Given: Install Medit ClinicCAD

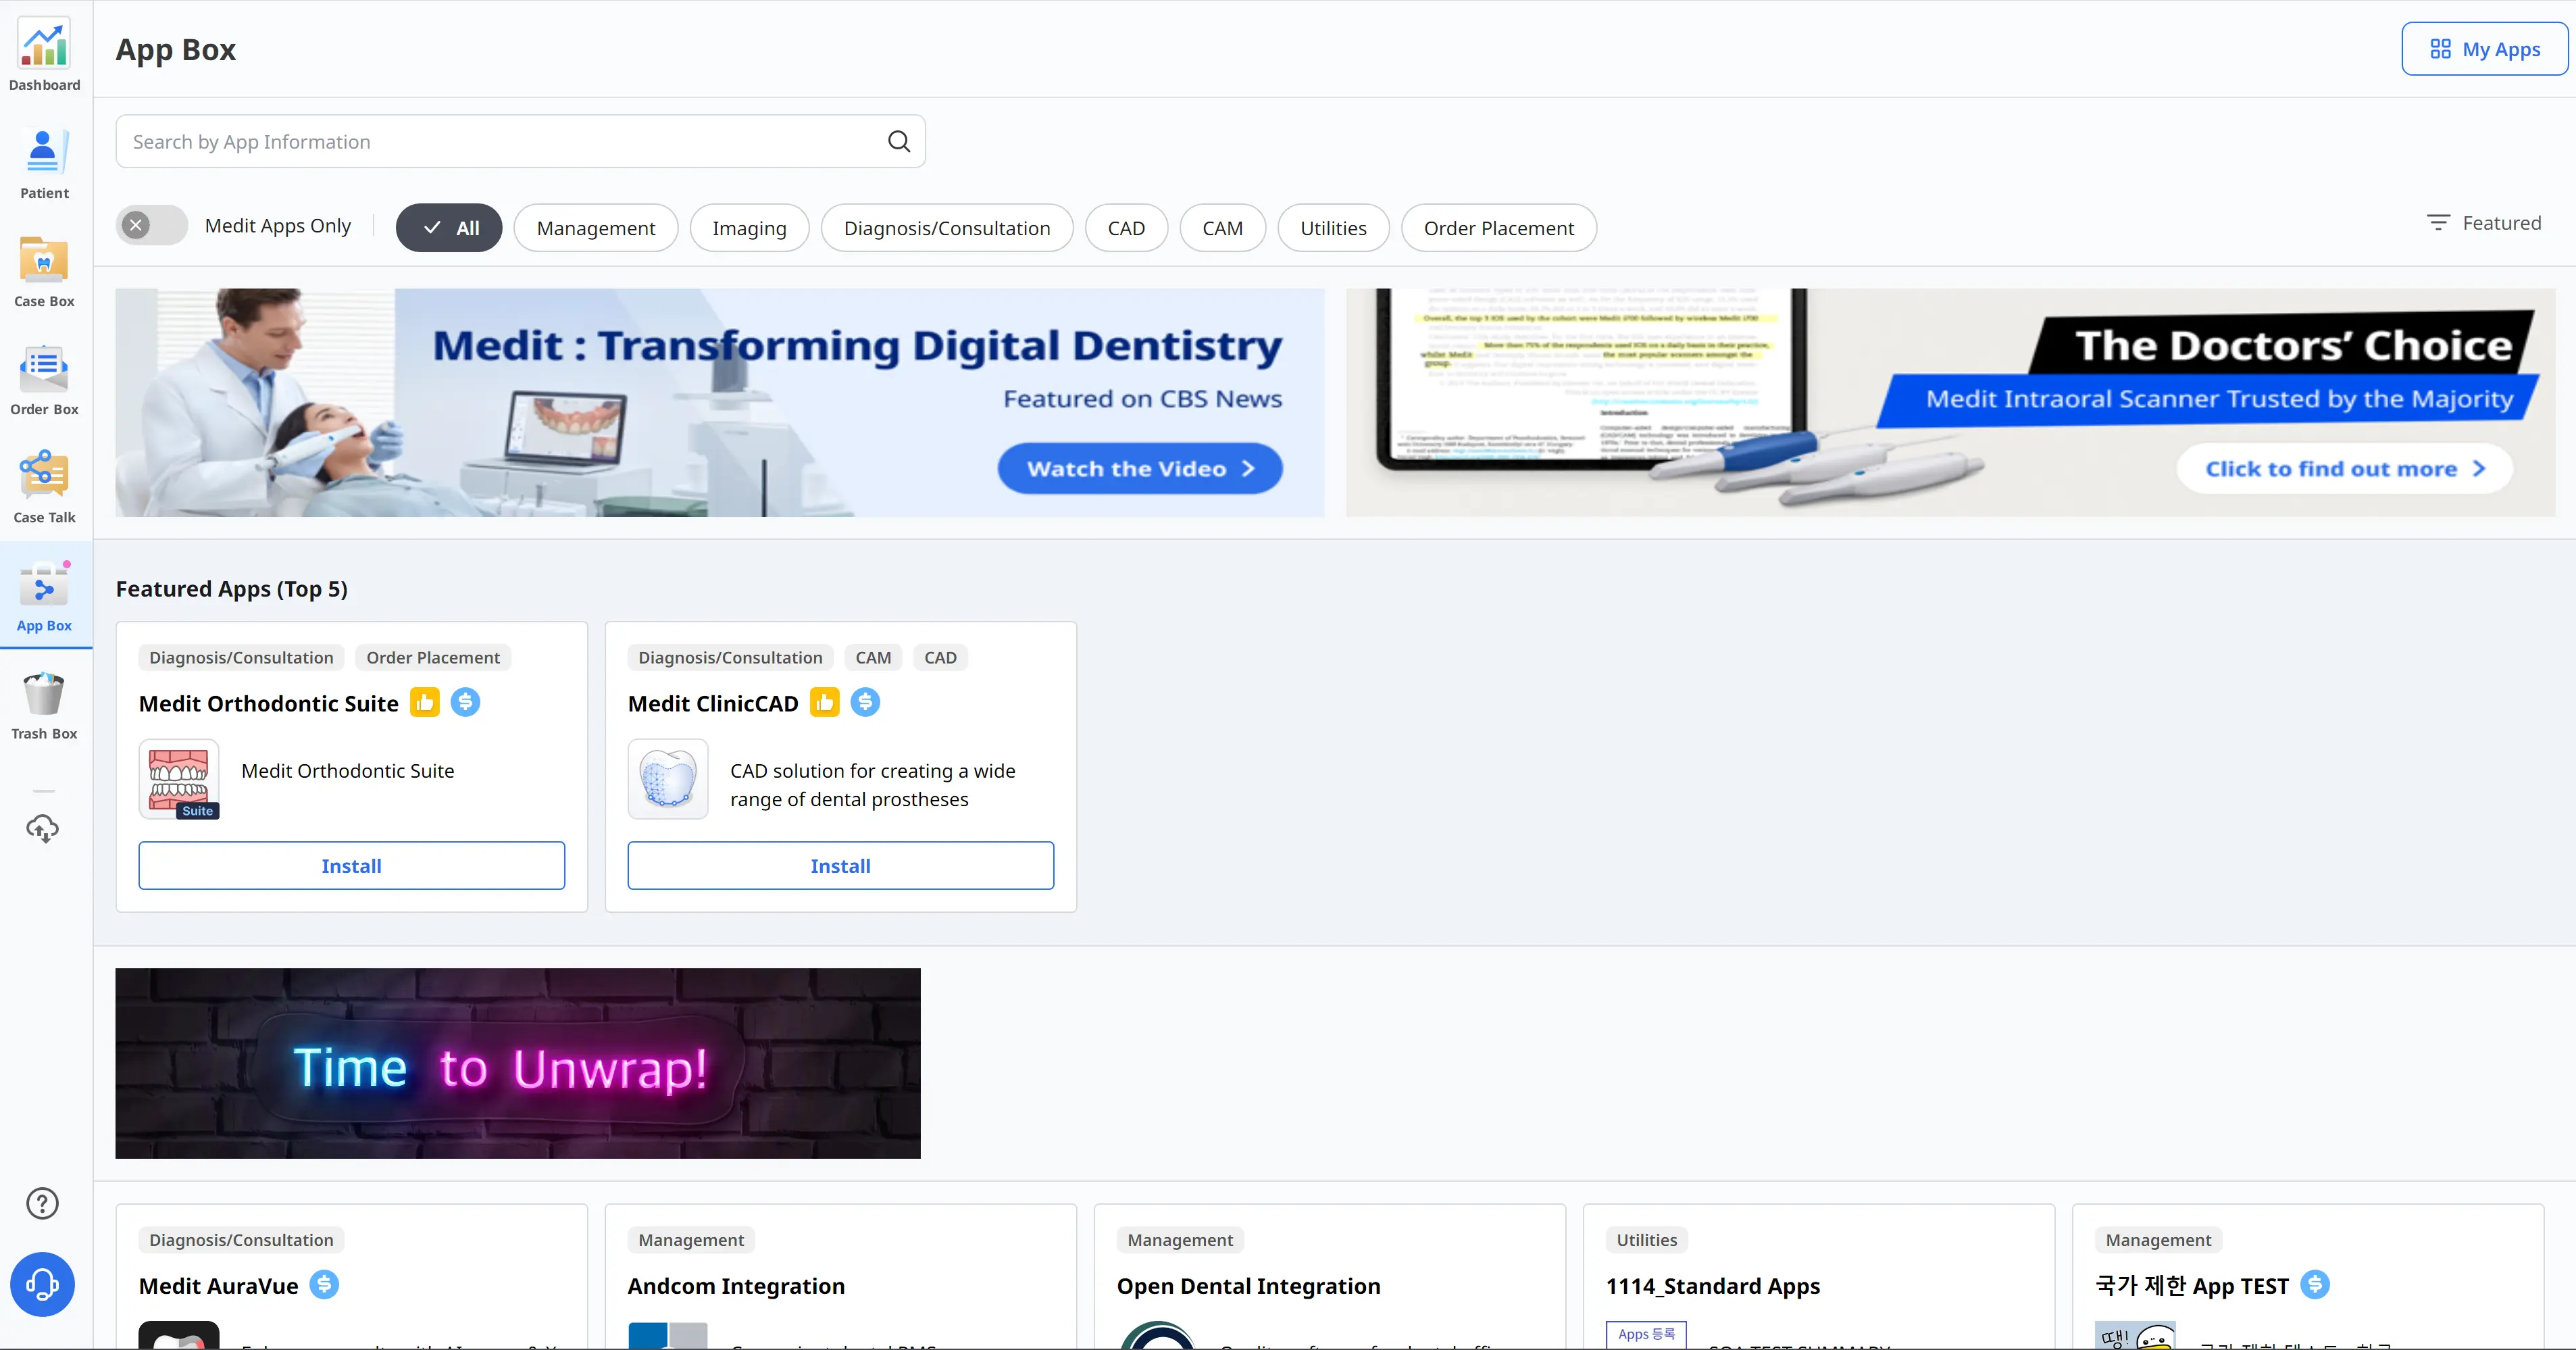Looking at the screenshot, I should (840, 866).
